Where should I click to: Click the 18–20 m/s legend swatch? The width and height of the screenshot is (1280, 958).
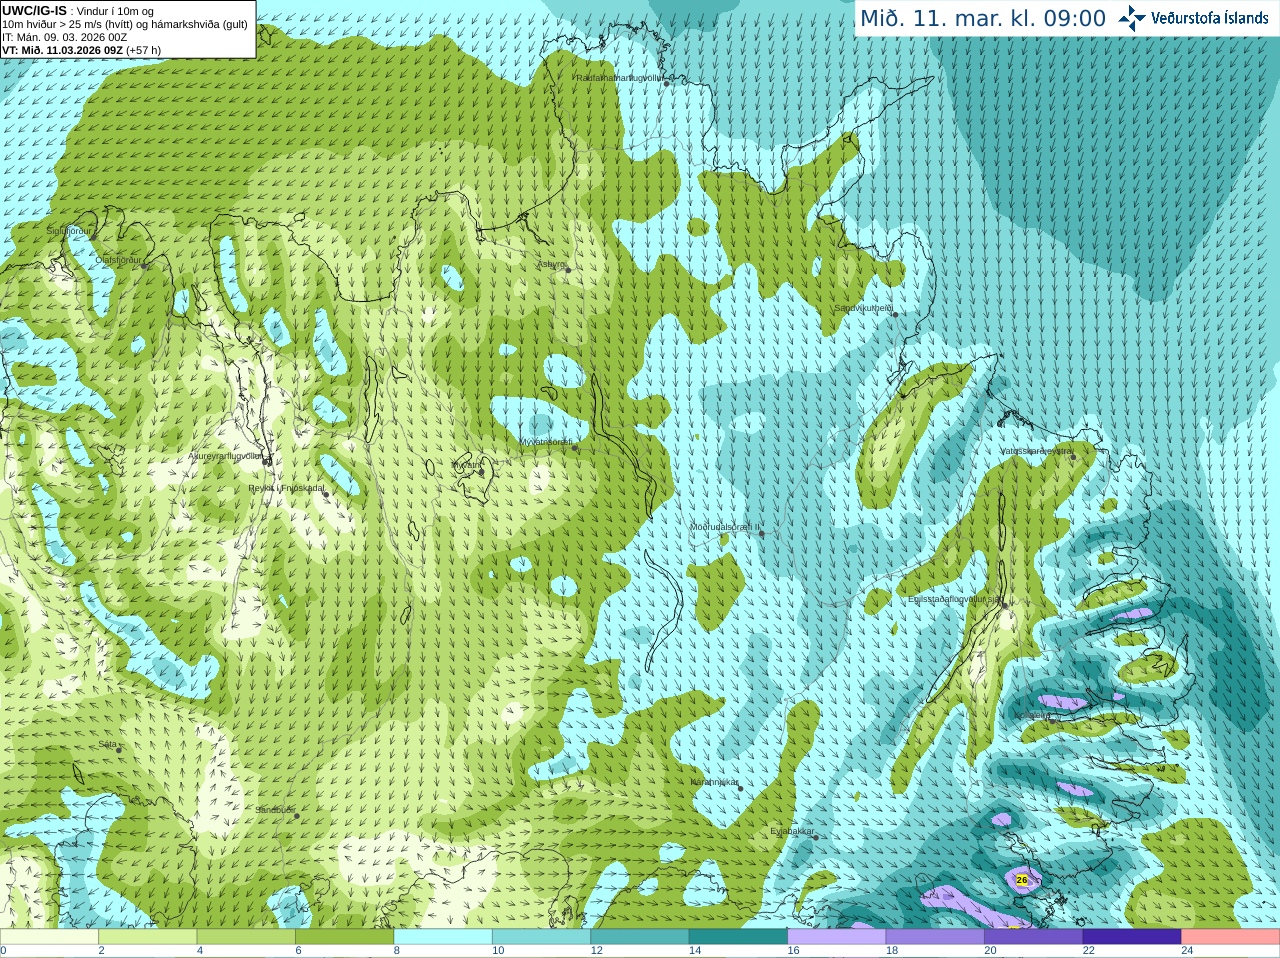(936, 937)
